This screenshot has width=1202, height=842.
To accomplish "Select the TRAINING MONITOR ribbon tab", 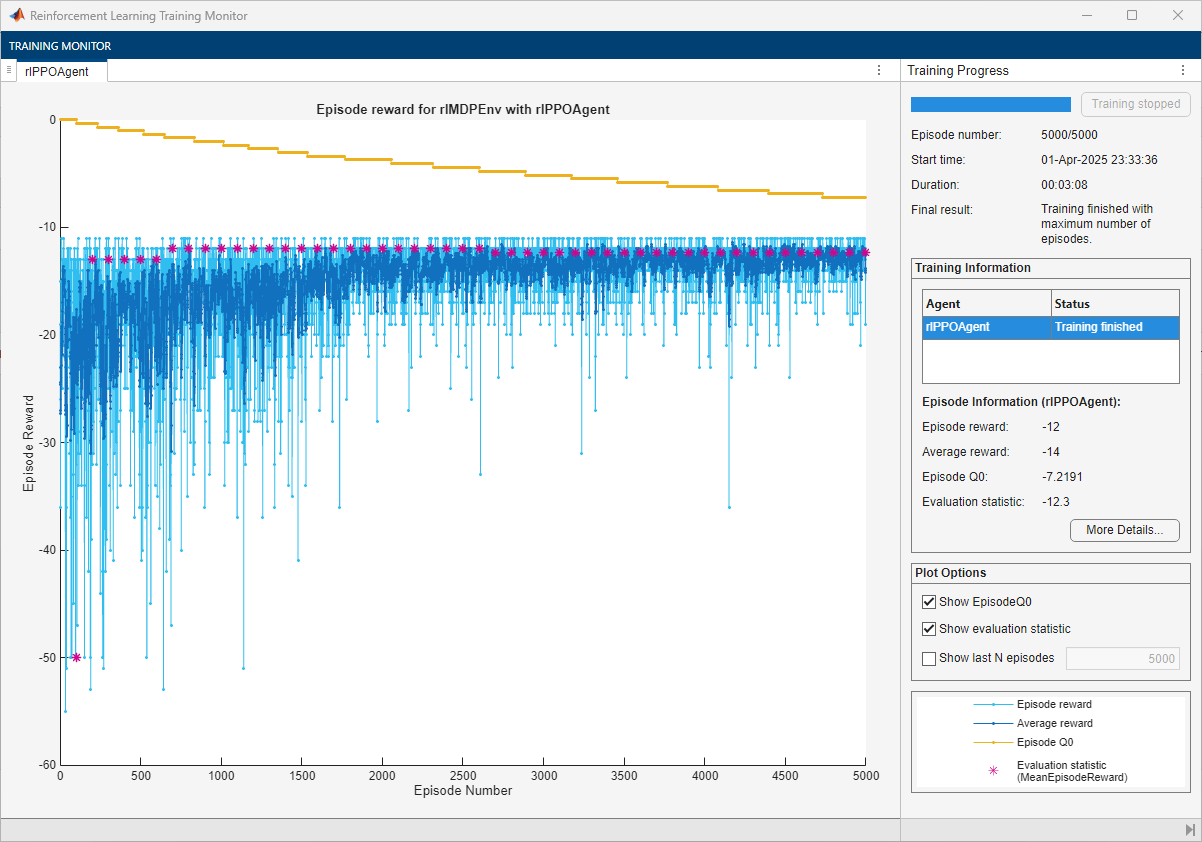I will point(60,46).
